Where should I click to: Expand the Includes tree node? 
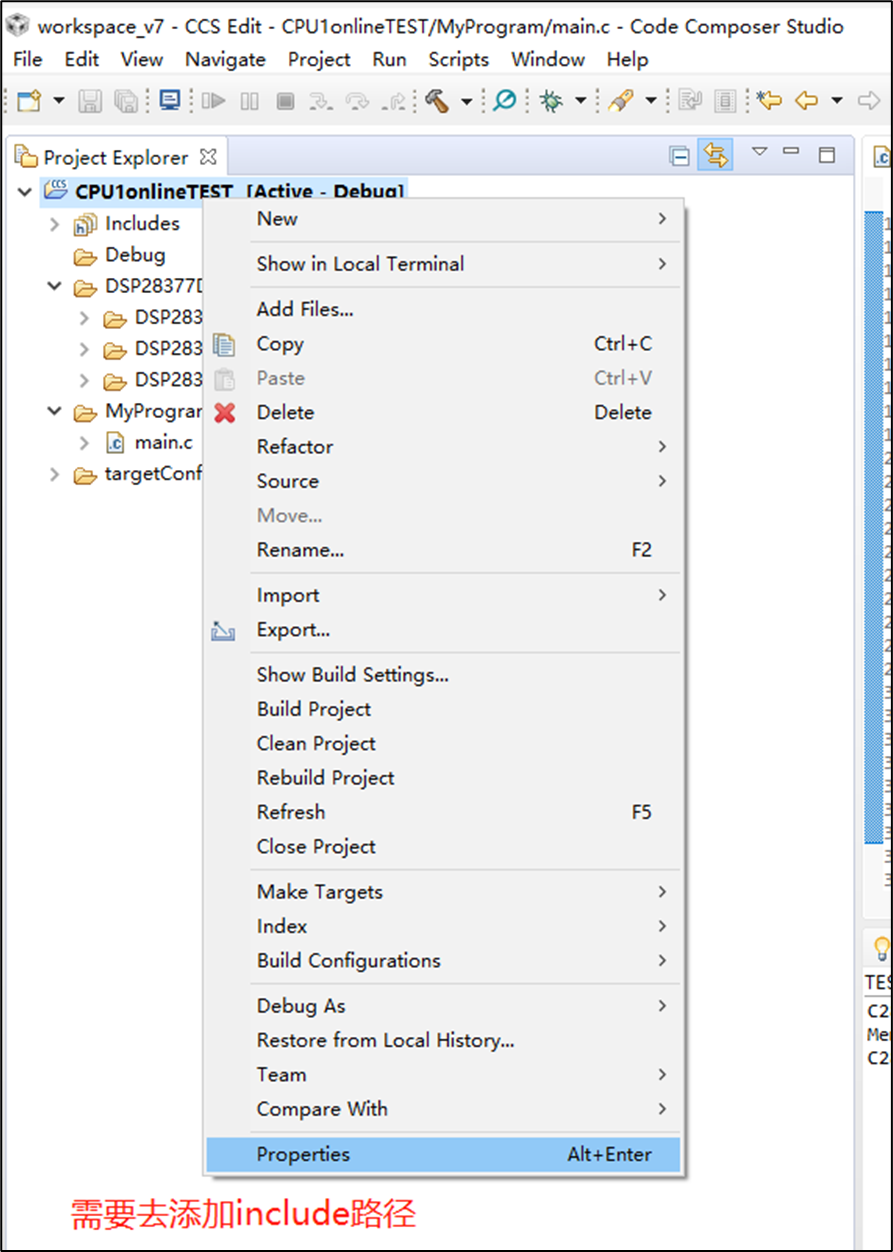pos(55,224)
